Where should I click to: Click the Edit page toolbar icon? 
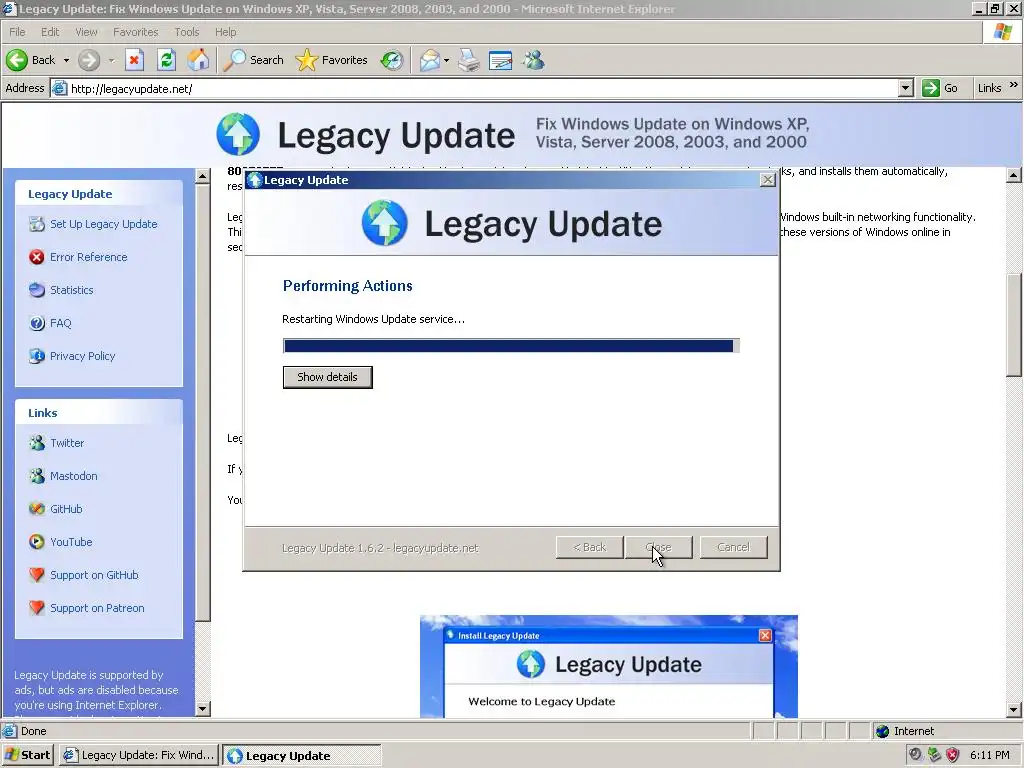500,60
